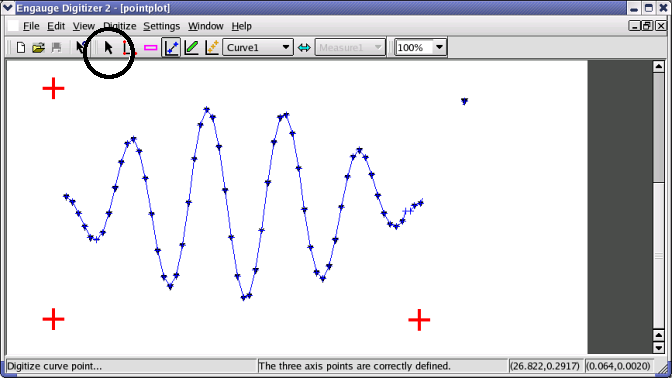Click the cyan measure arrows icon
This screenshot has height=378, width=672.
click(x=304, y=48)
